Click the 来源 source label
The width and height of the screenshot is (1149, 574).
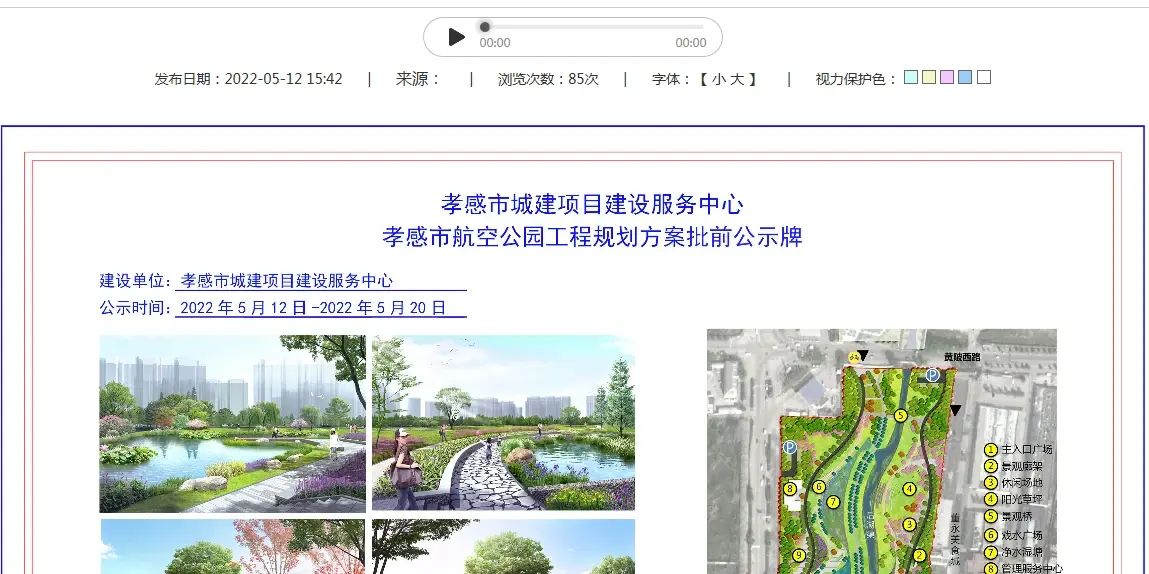tap(418, 79)
